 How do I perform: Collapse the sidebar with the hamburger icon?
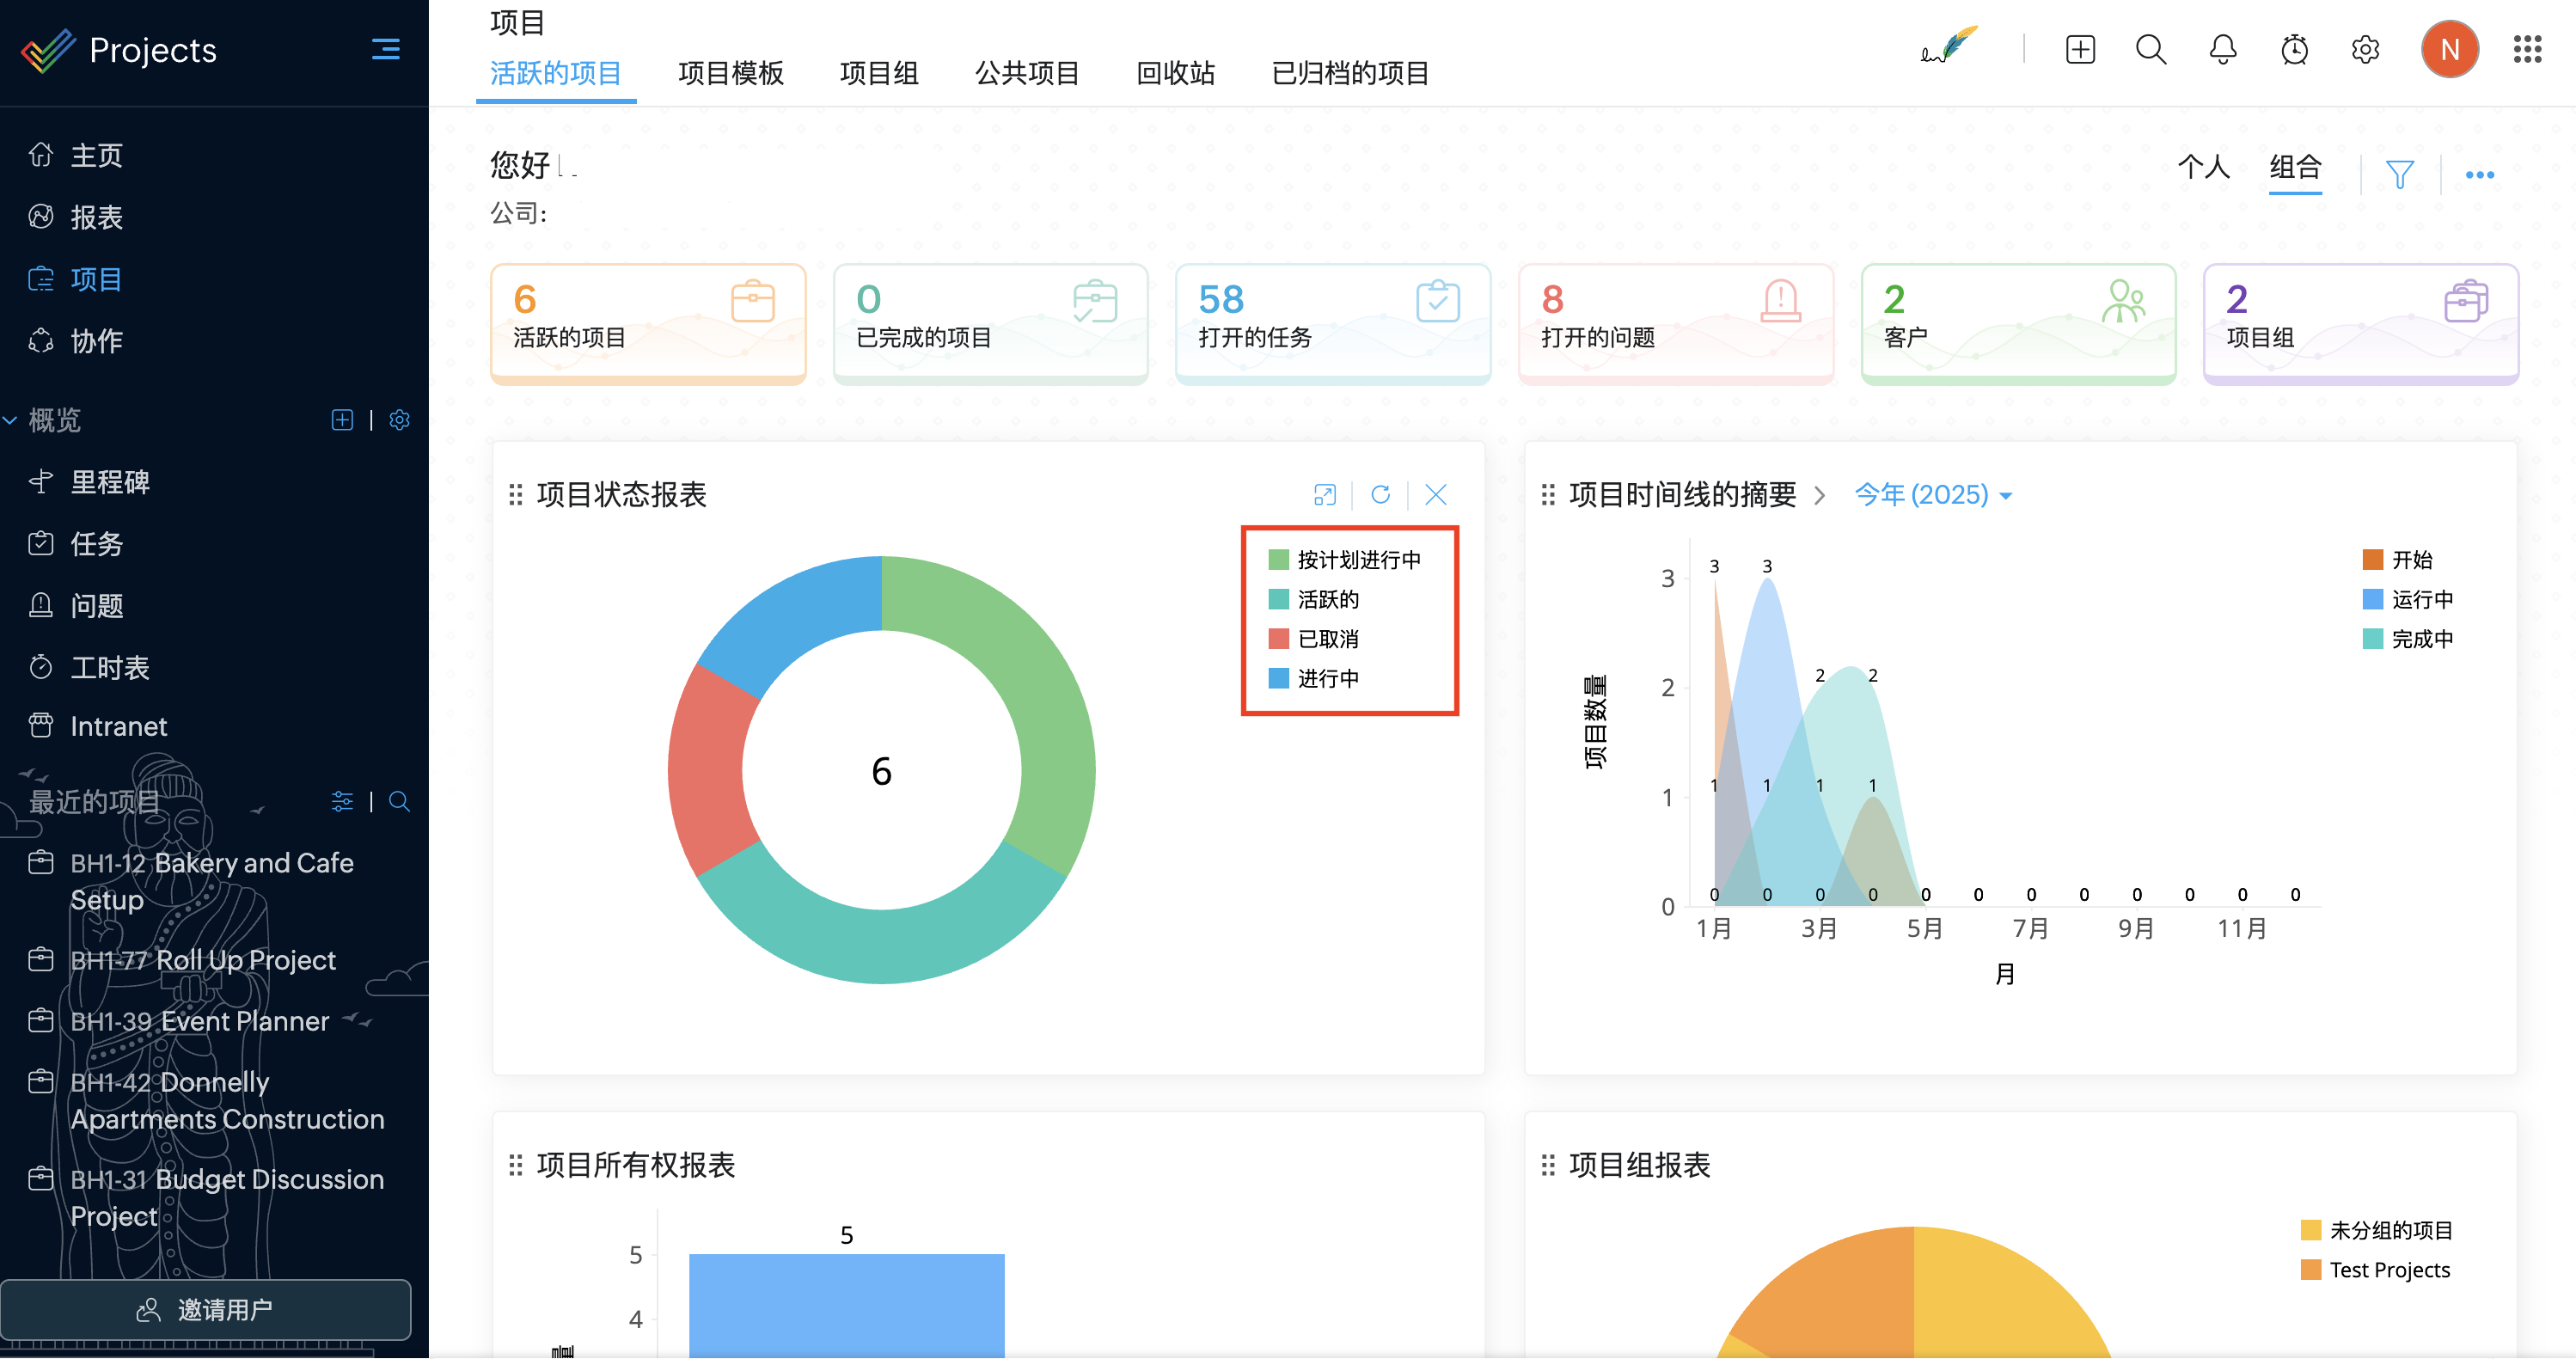pos(385,49)
